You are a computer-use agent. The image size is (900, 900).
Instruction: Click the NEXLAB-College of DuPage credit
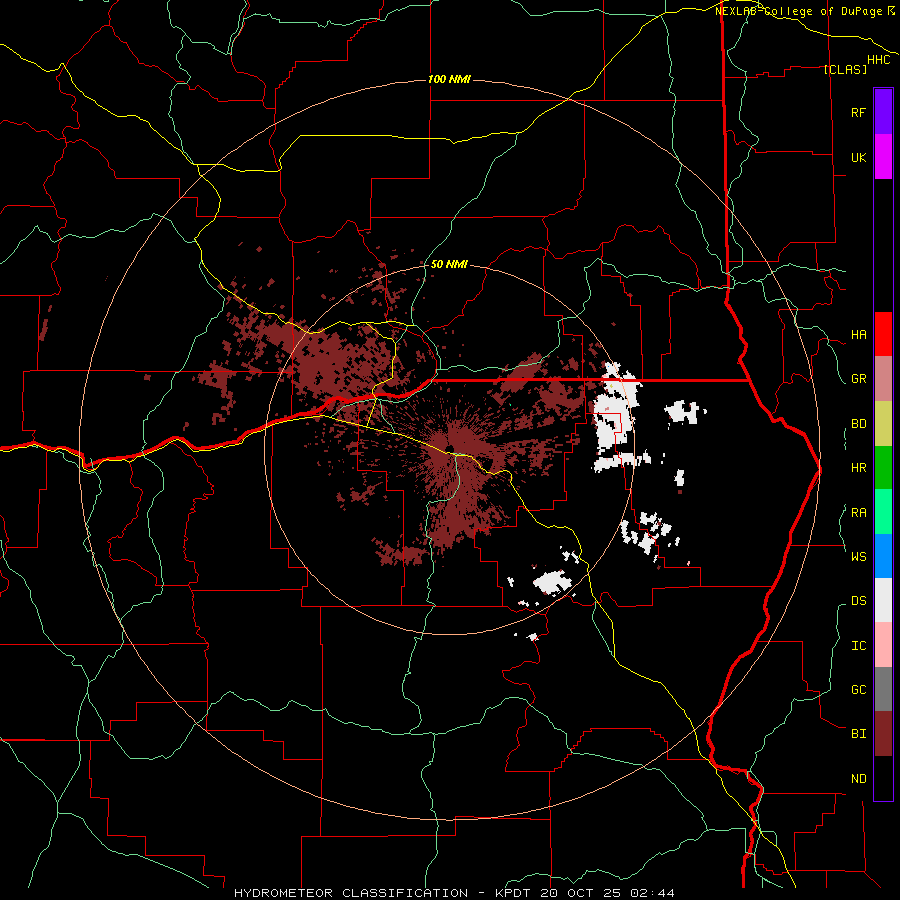point(804,10)
